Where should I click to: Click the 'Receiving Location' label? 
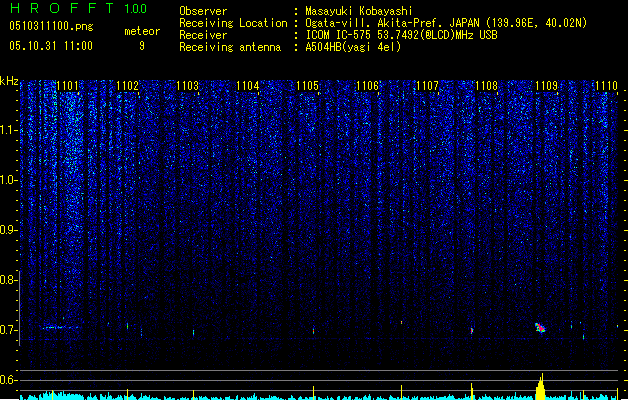click(233, 23)
